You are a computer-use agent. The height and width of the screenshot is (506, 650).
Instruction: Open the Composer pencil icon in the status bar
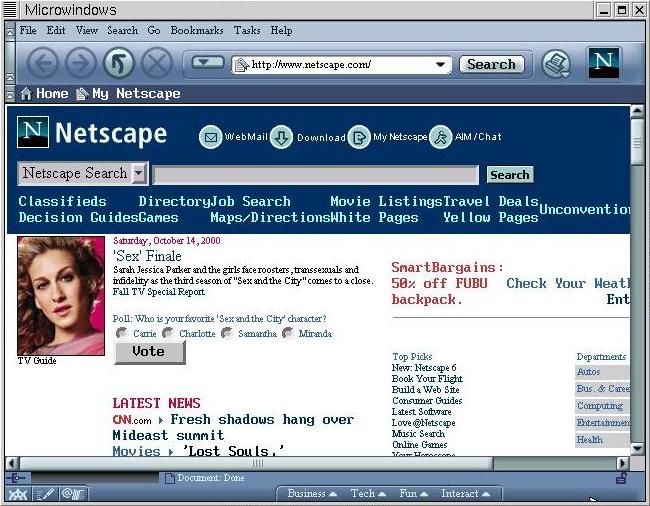point(45,494)
